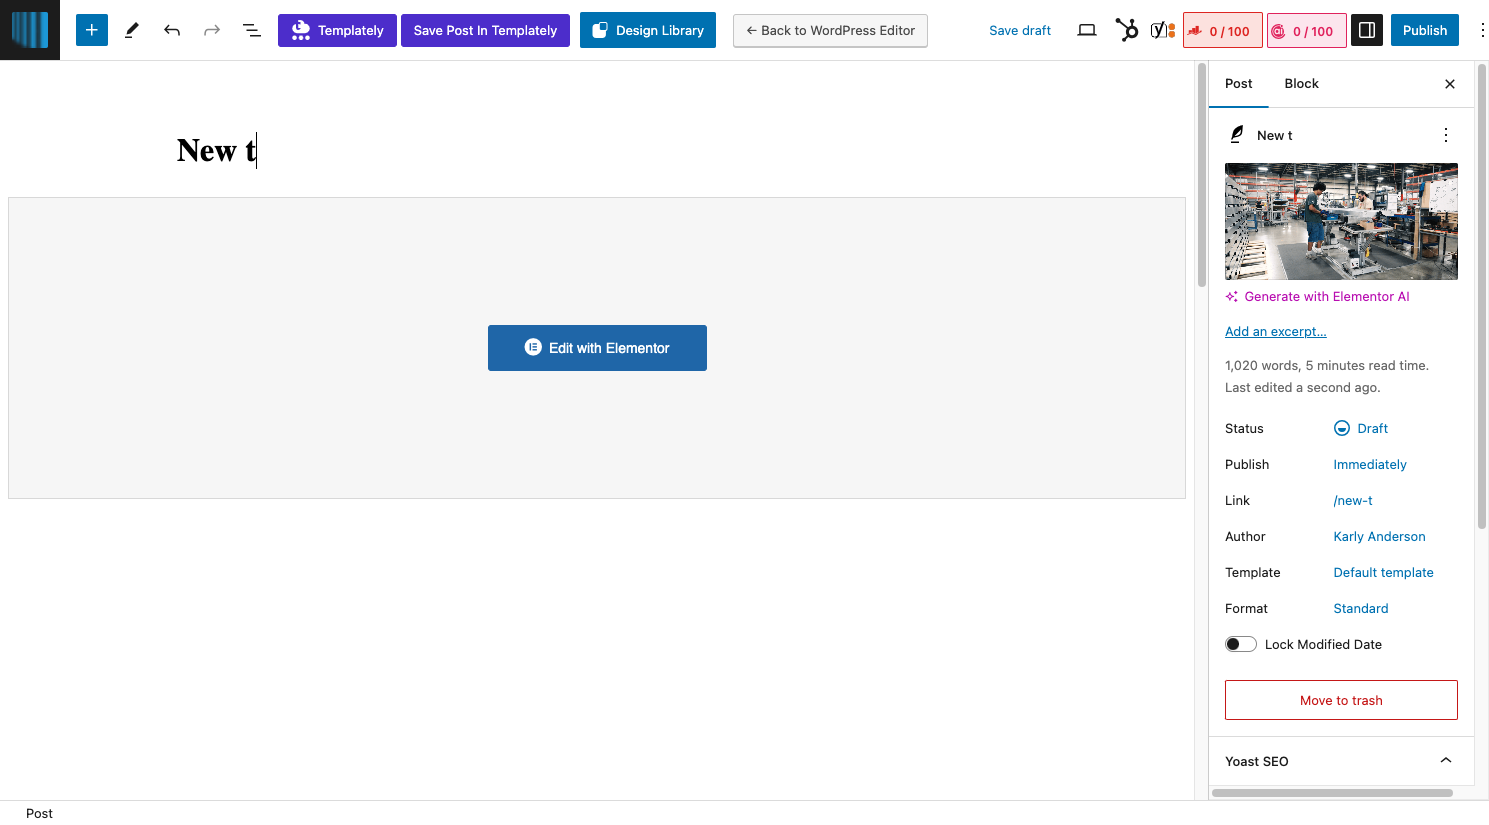Viewport: 1489px width, 825px height.
Task: Click the Add an excerpt link
Action: point(1276,332)
